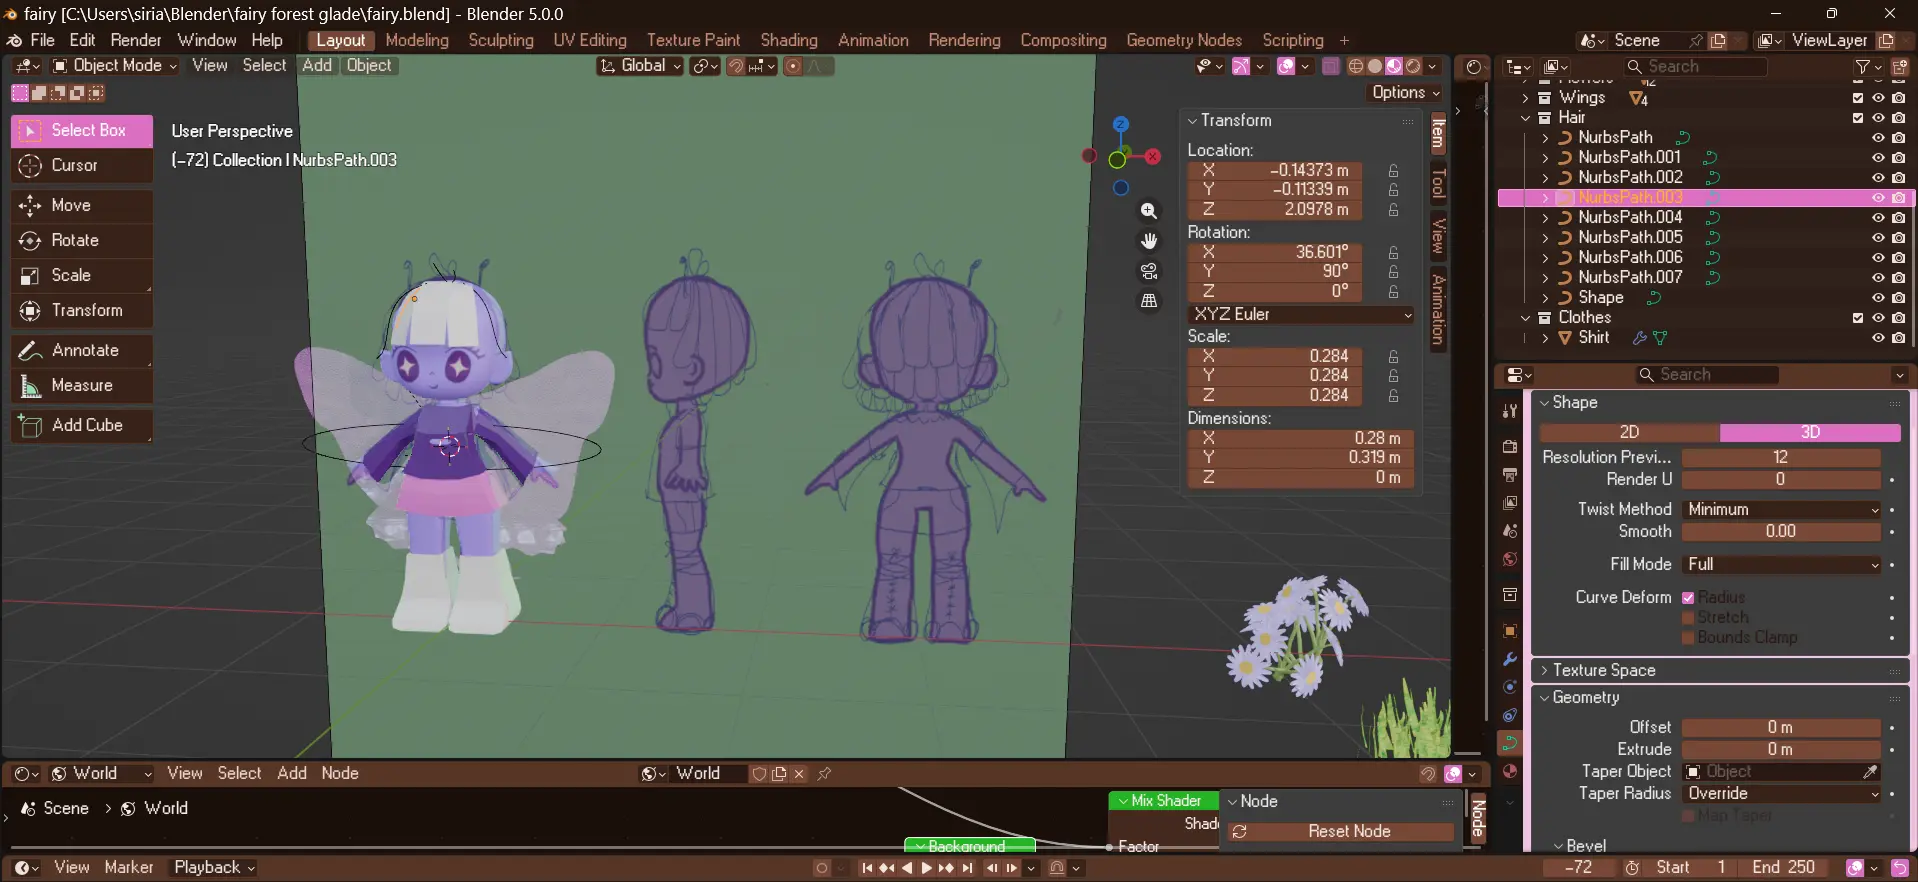Open the Twist Method dropdown
Viewport: 1918px width, 882px height.
pyautogui.click(x=1782, y=509)
